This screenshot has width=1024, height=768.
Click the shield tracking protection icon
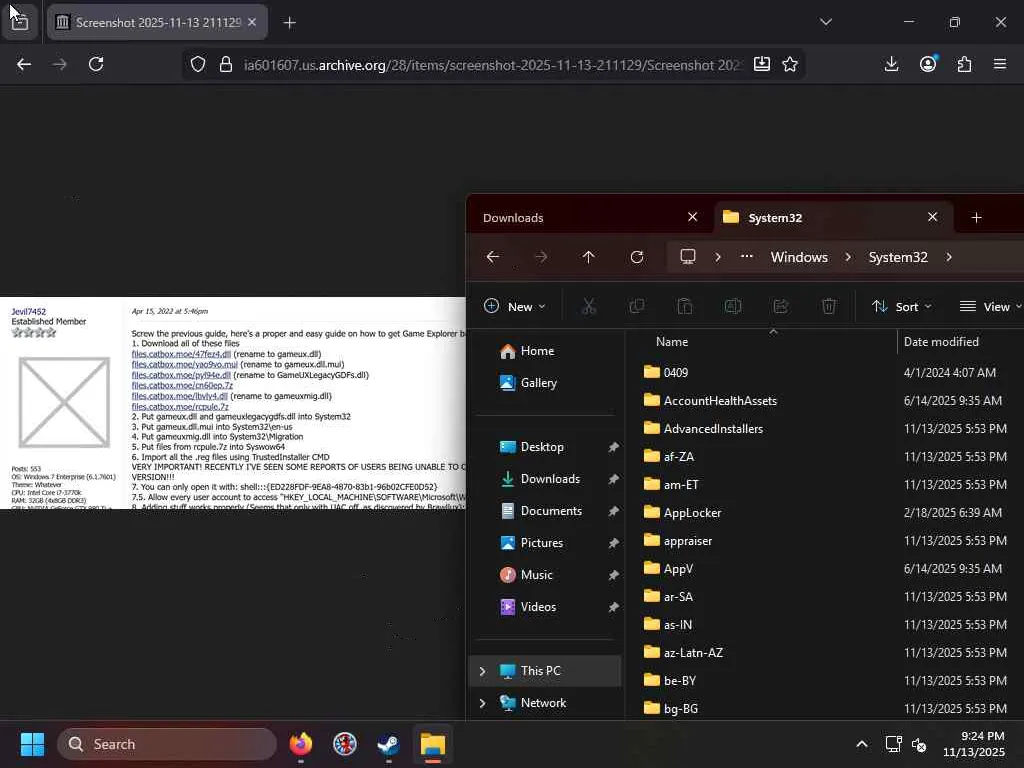point(198,64)
